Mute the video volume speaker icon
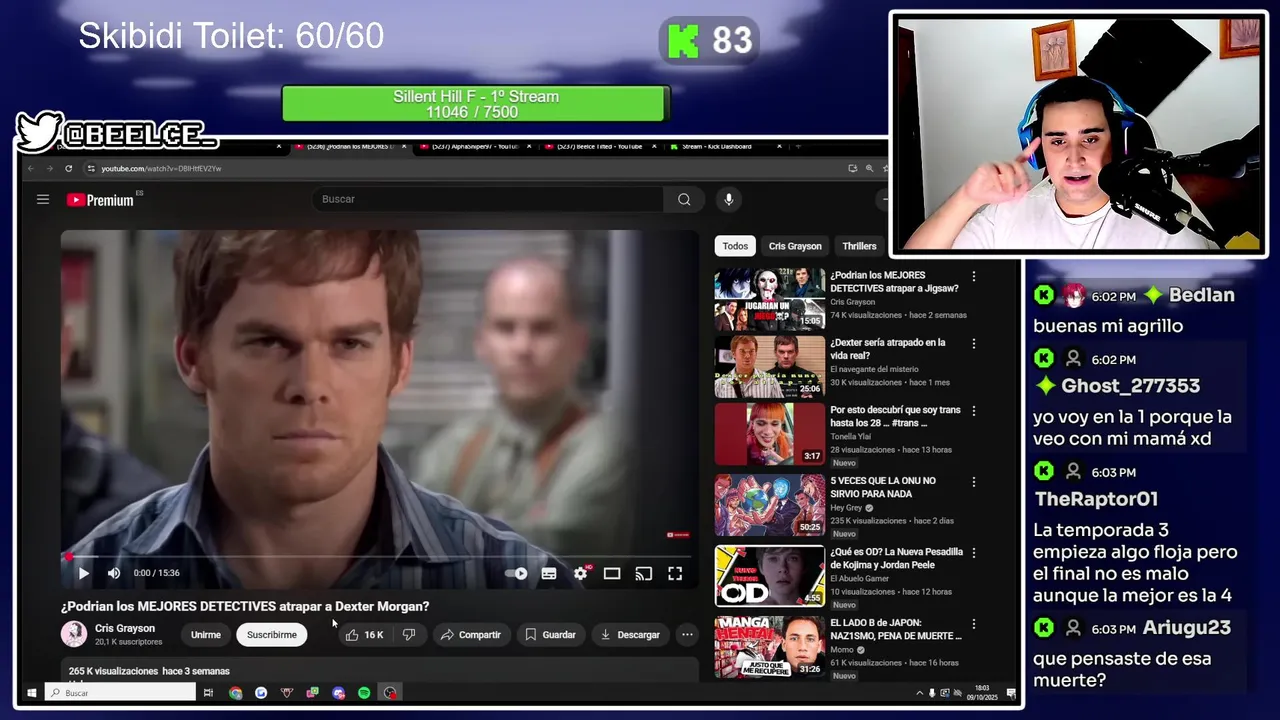Image resolution: width=1280 pixels, height=720 pixels. (x=114, y=573)
